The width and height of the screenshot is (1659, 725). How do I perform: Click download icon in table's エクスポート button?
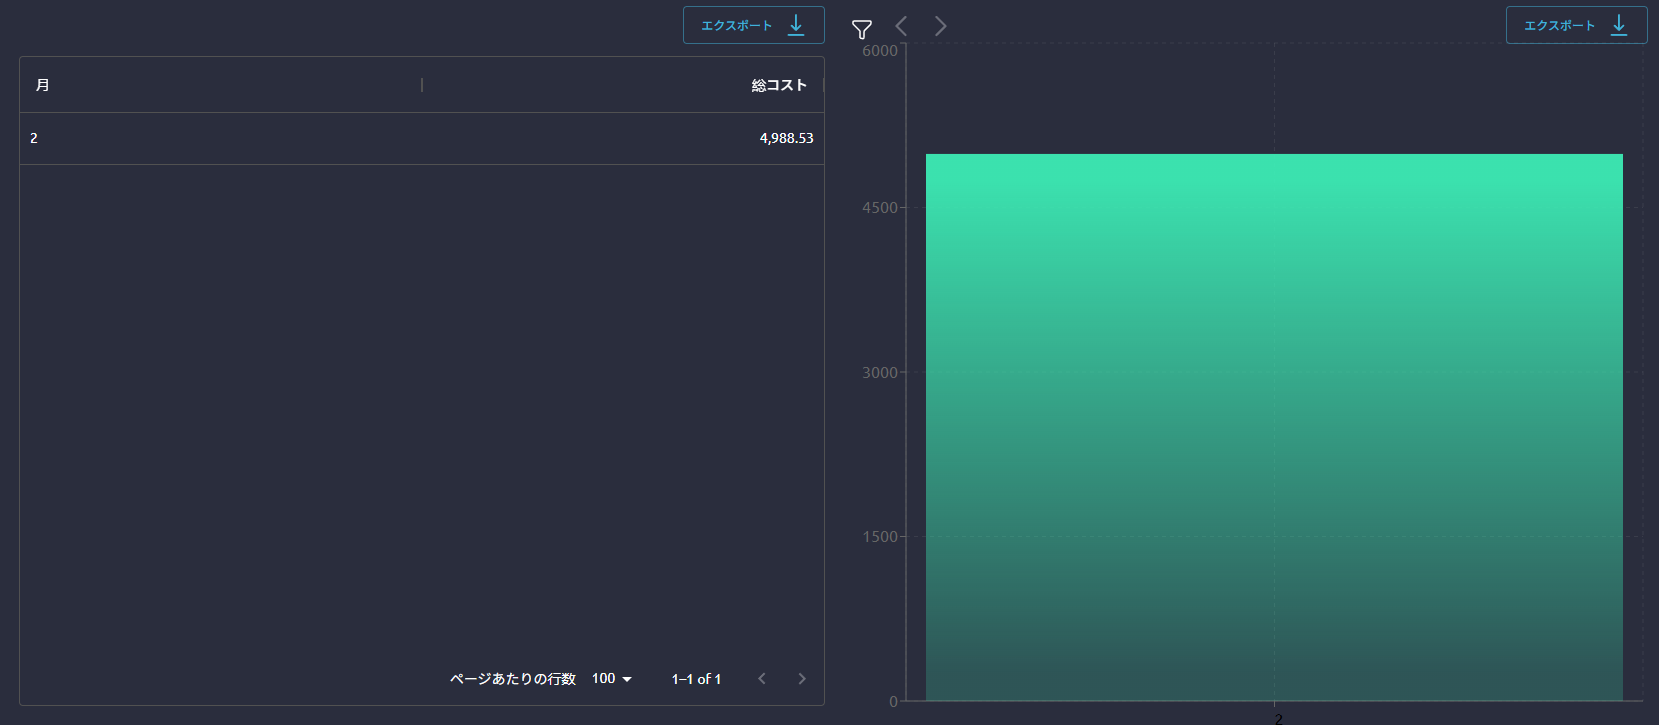(796, 25)
